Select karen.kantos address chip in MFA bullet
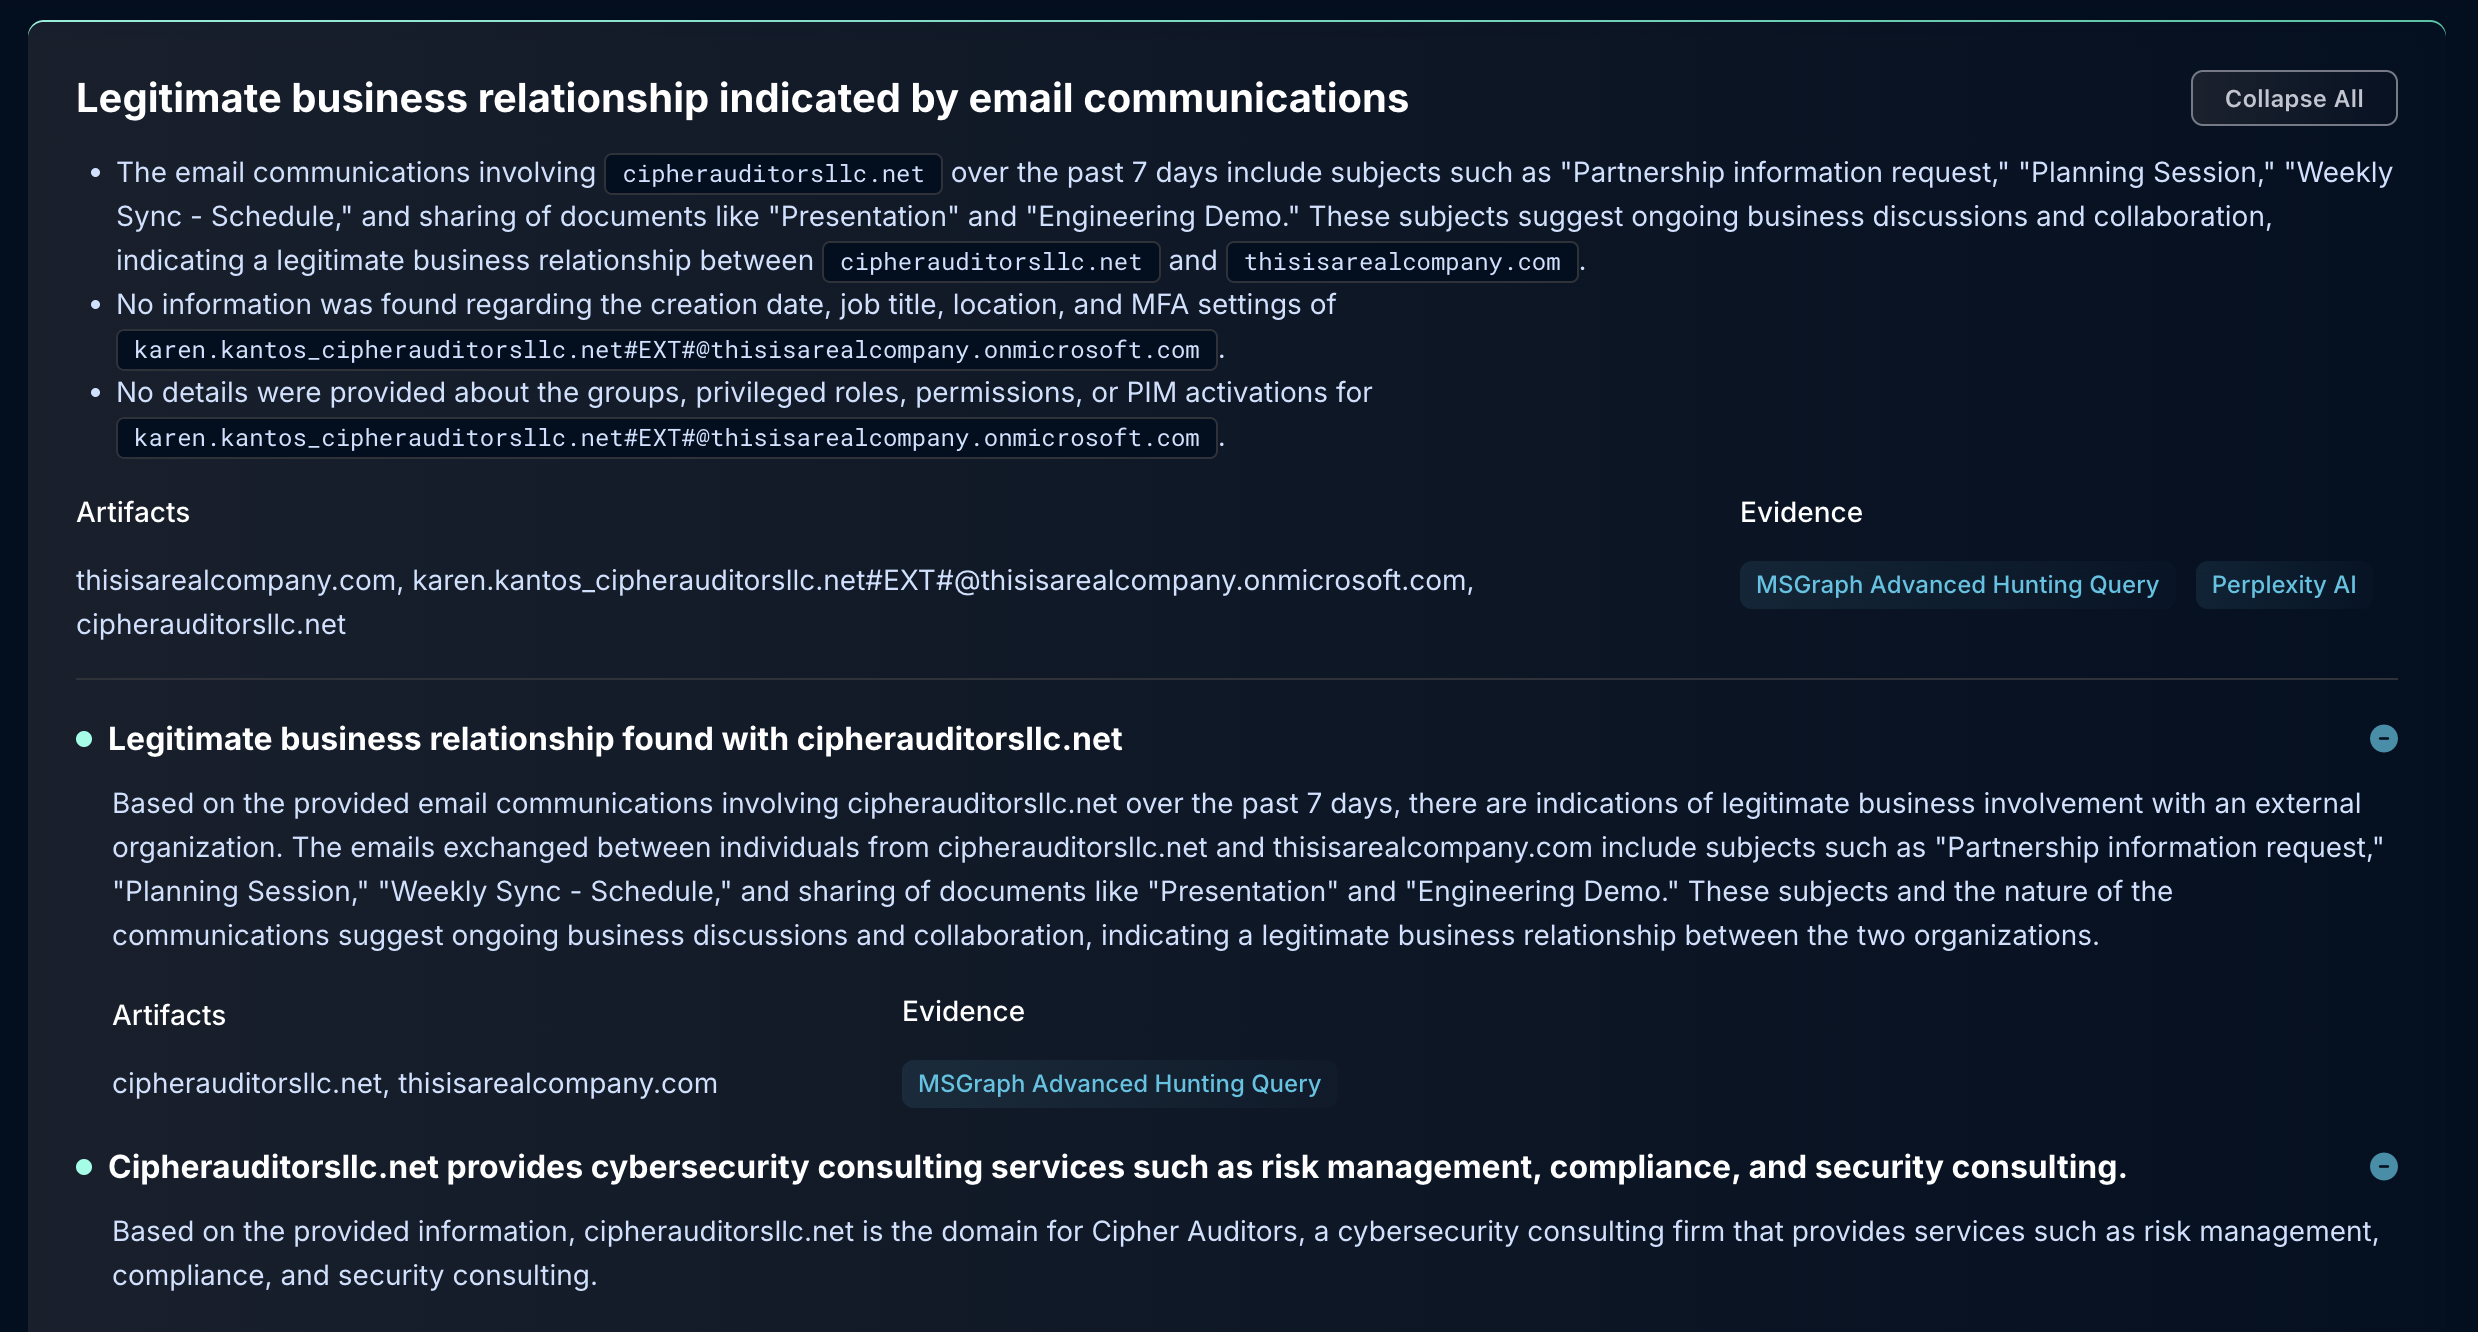 [x=666, y=350]
